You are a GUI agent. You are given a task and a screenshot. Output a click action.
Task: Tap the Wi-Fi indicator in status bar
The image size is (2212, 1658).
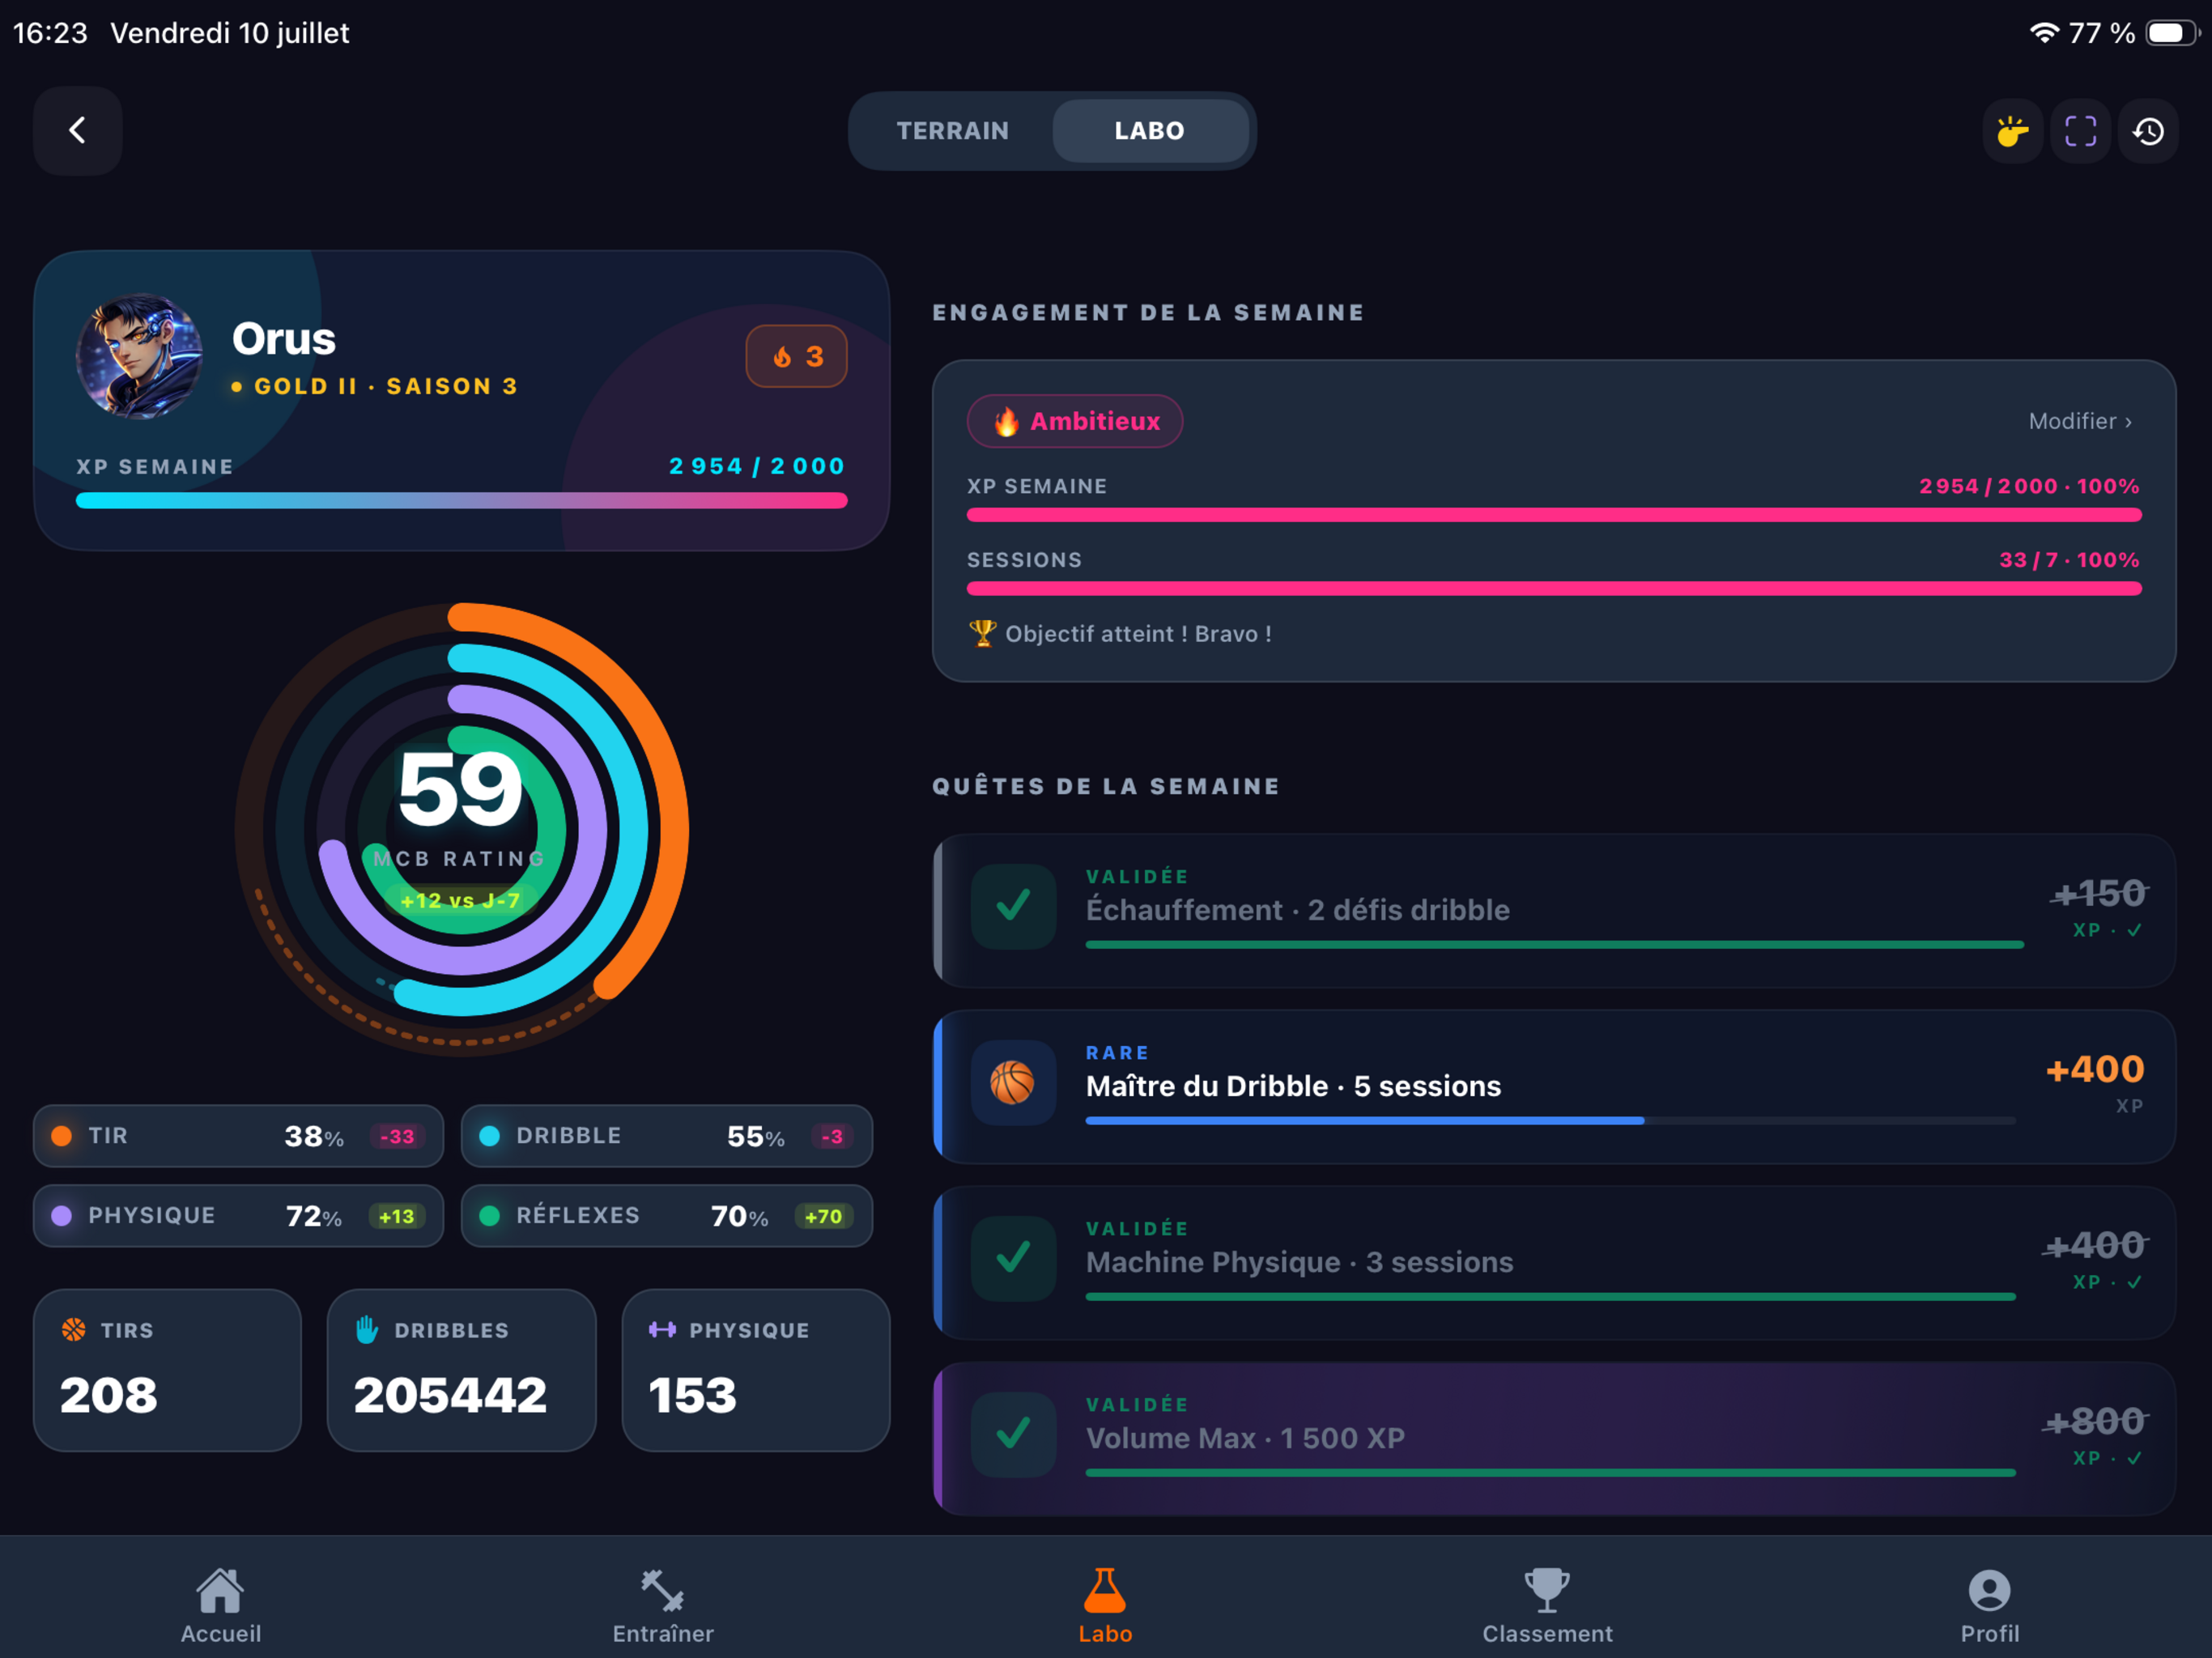(2044, 33)
